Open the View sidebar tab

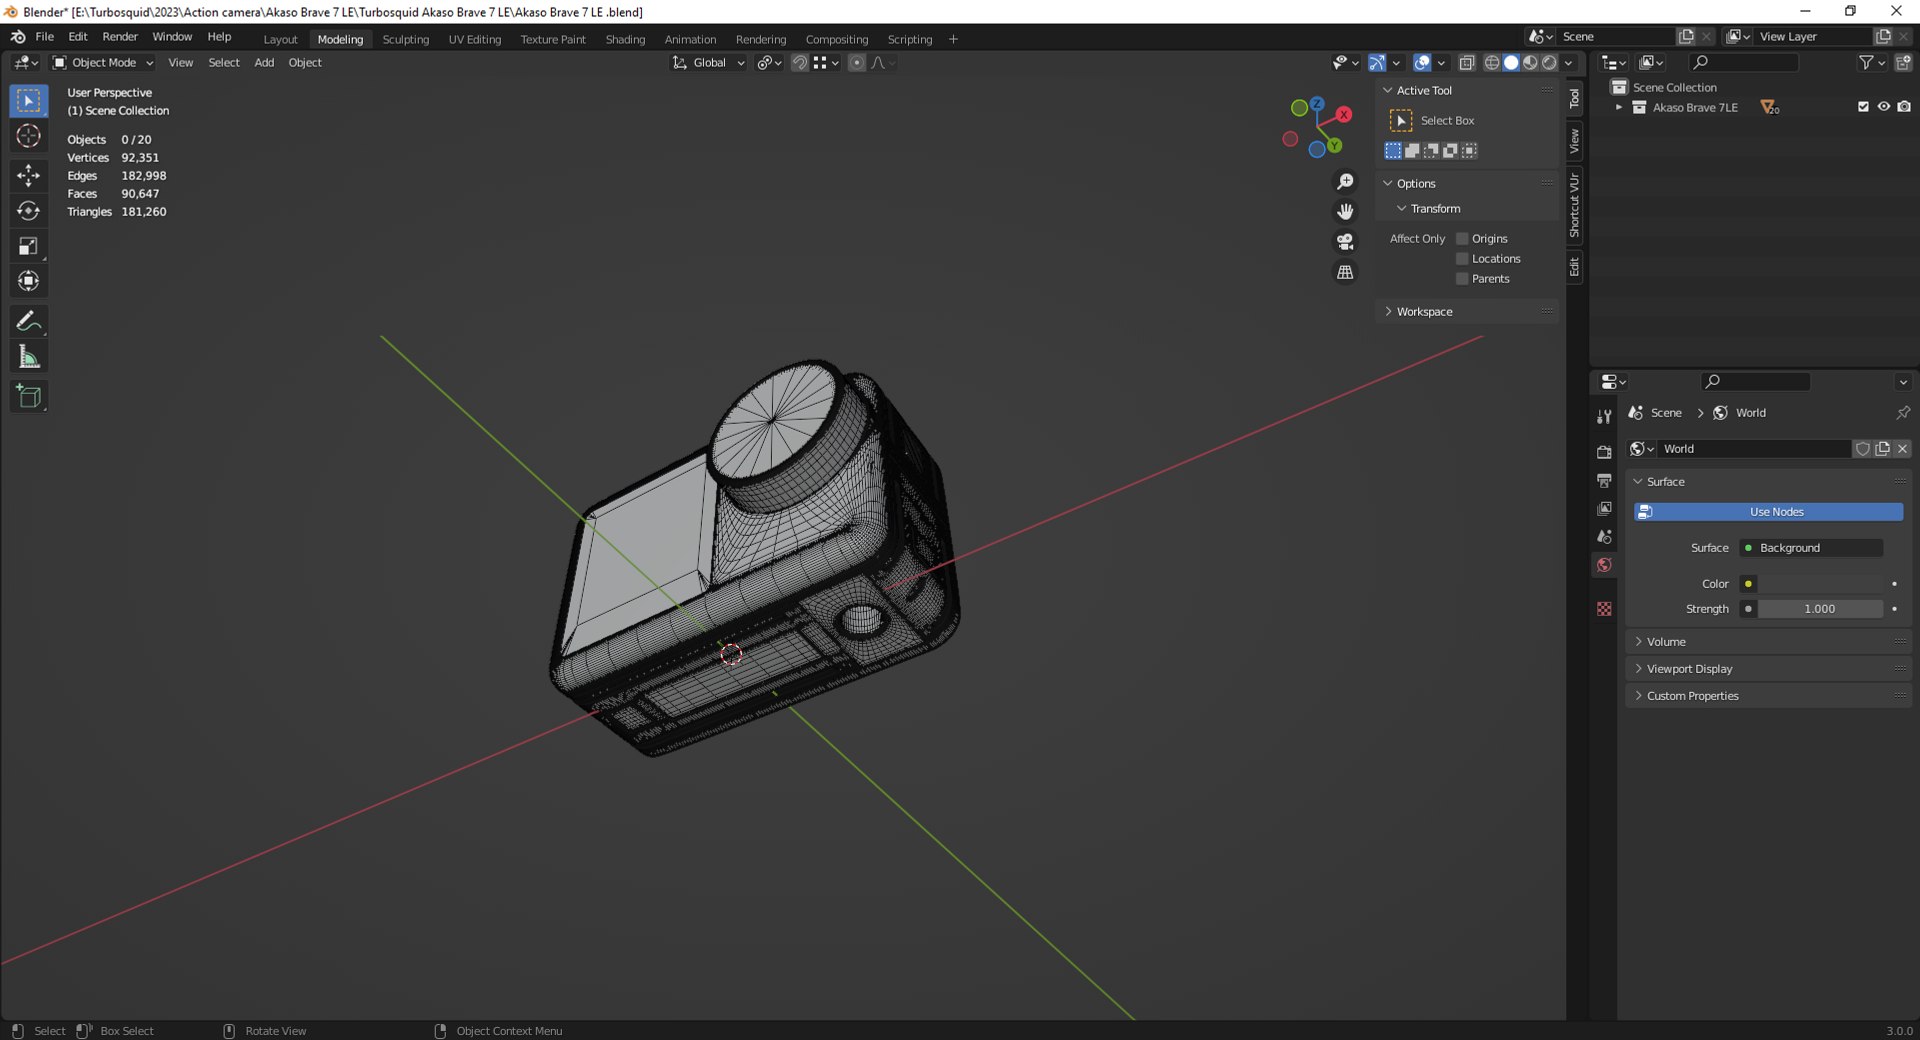[x=1574, y=141]
